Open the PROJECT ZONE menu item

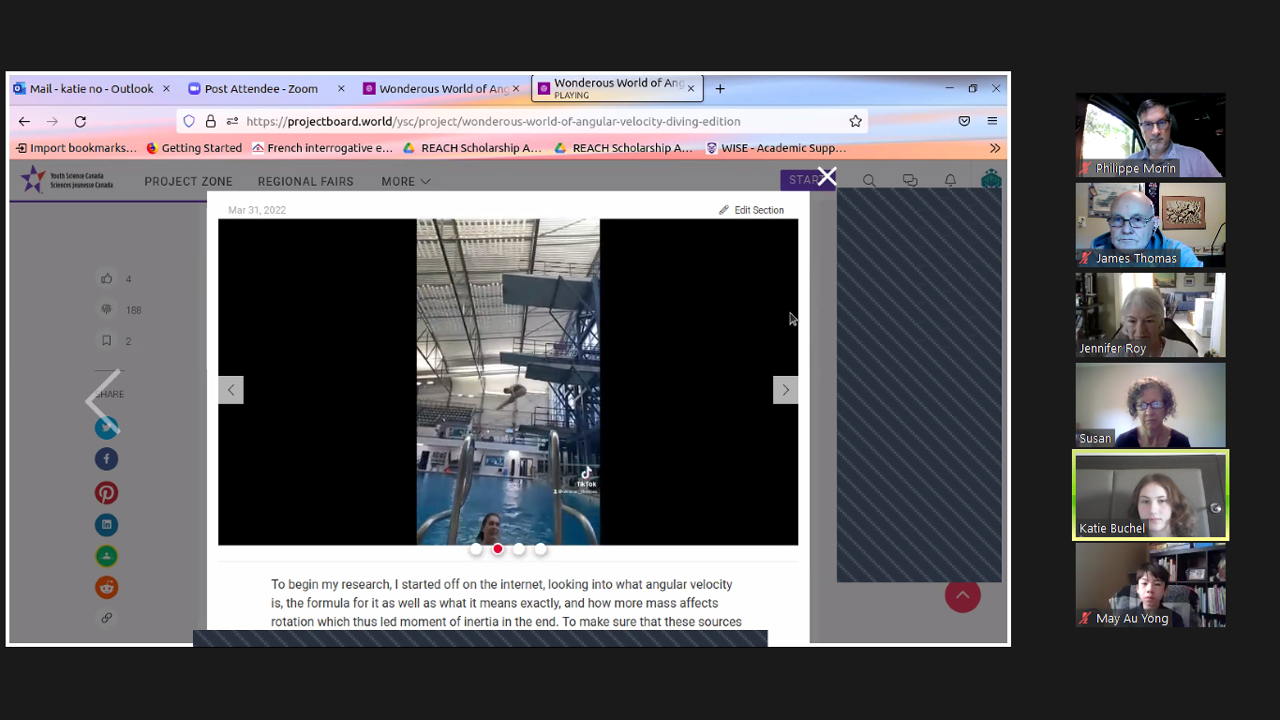click(188, 181)
